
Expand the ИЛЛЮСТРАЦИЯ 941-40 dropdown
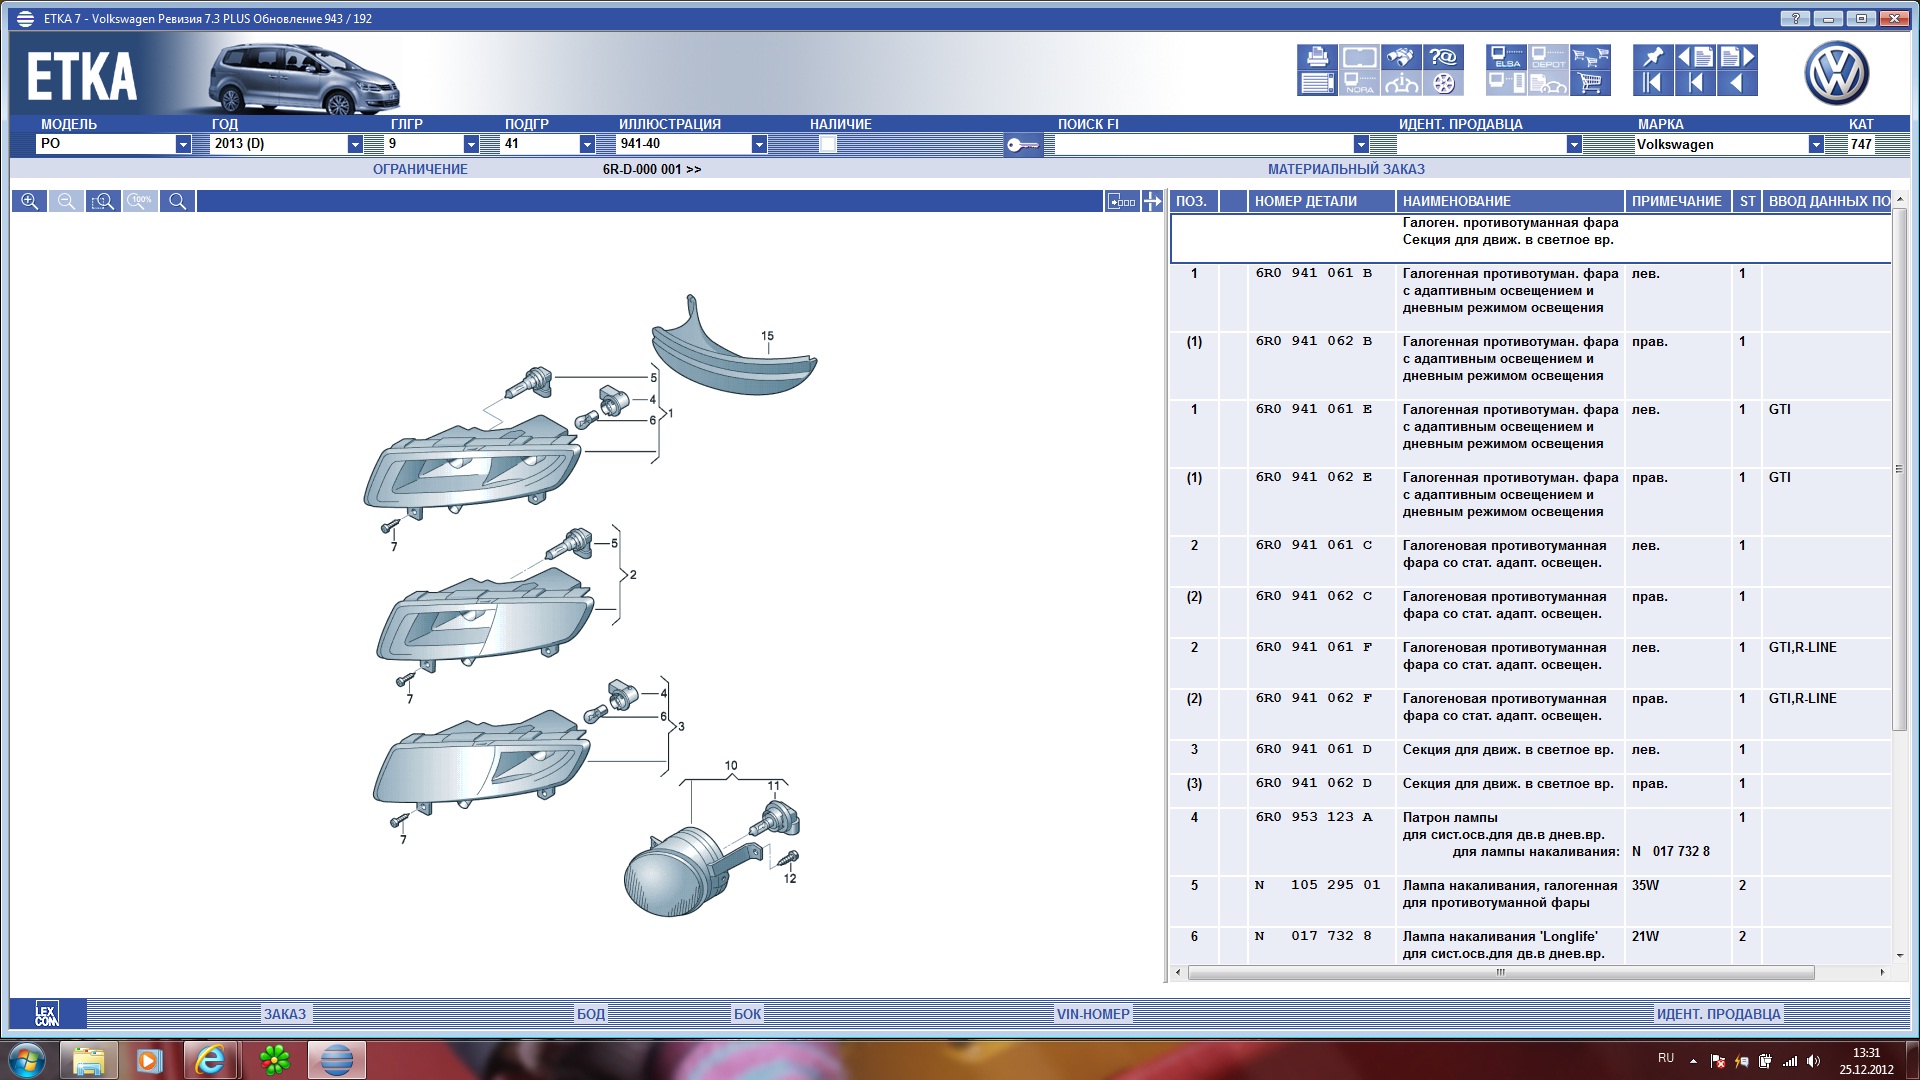(759, 144)
